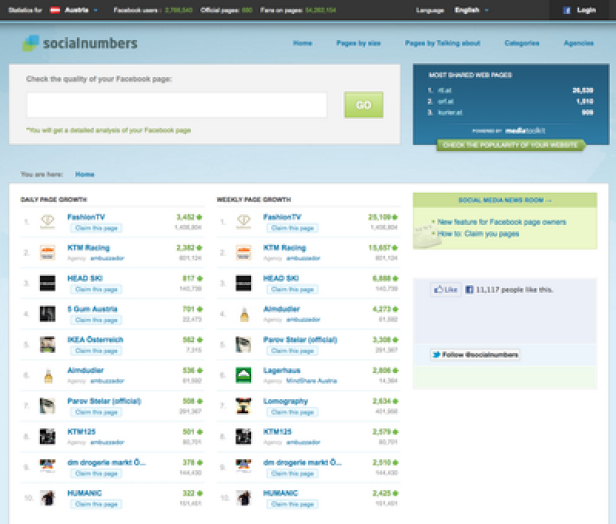The width and height of the screenshot is (616, 524).
Task: Open HUMANIC link in daily growth
Action: pos(84,493)
